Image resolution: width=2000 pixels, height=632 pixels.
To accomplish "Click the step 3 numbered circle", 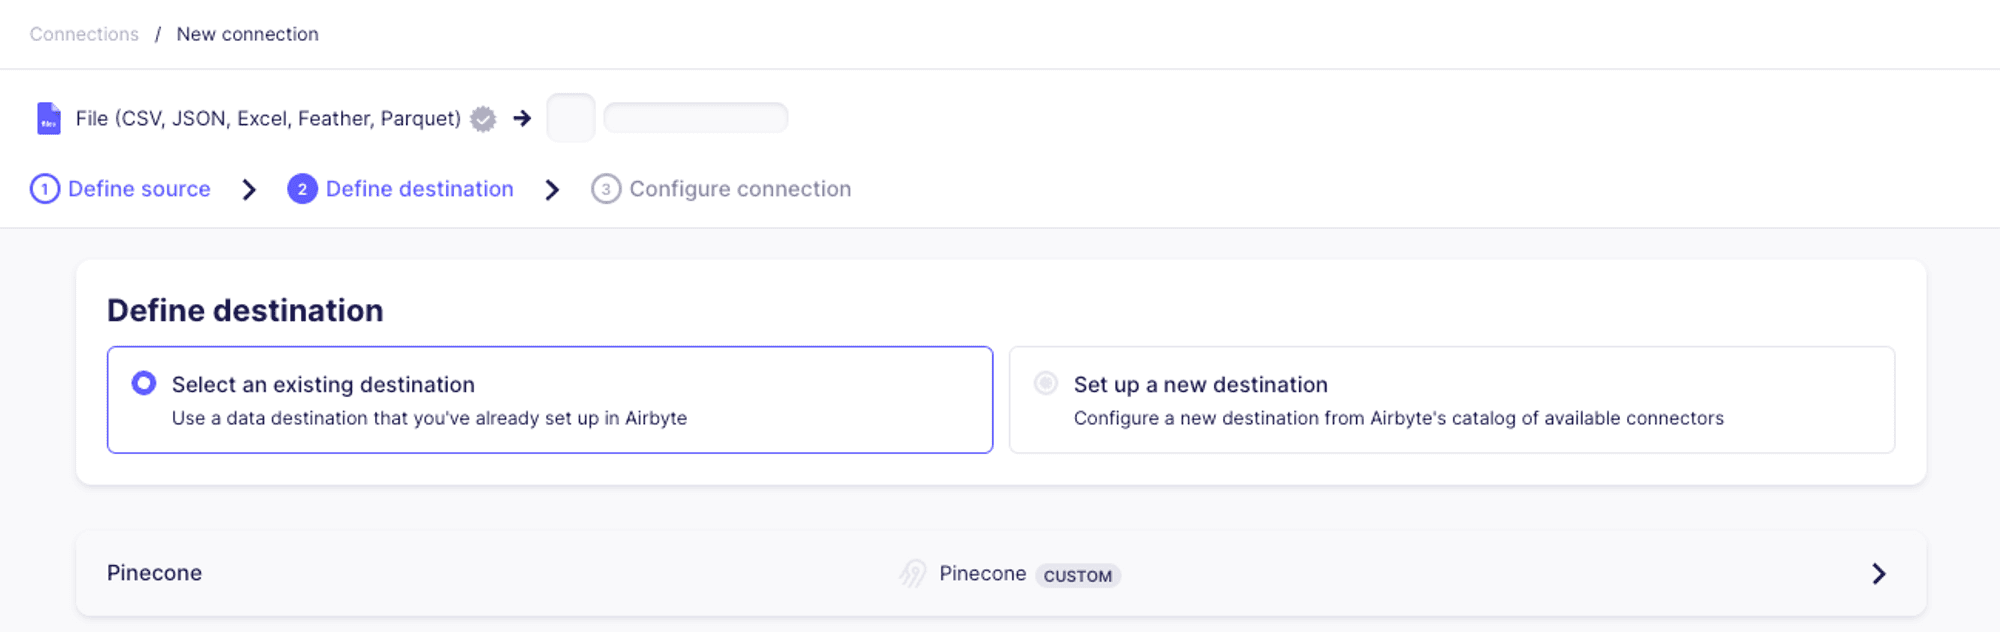I will pos(607,188).
